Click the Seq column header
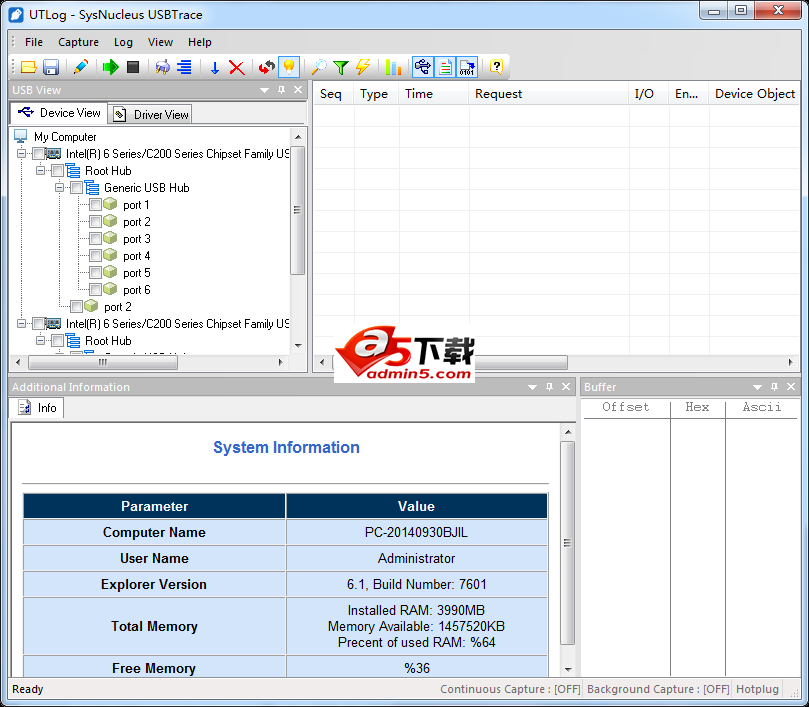The height and width of the screenshot is (707, 809). pos(334,94)
